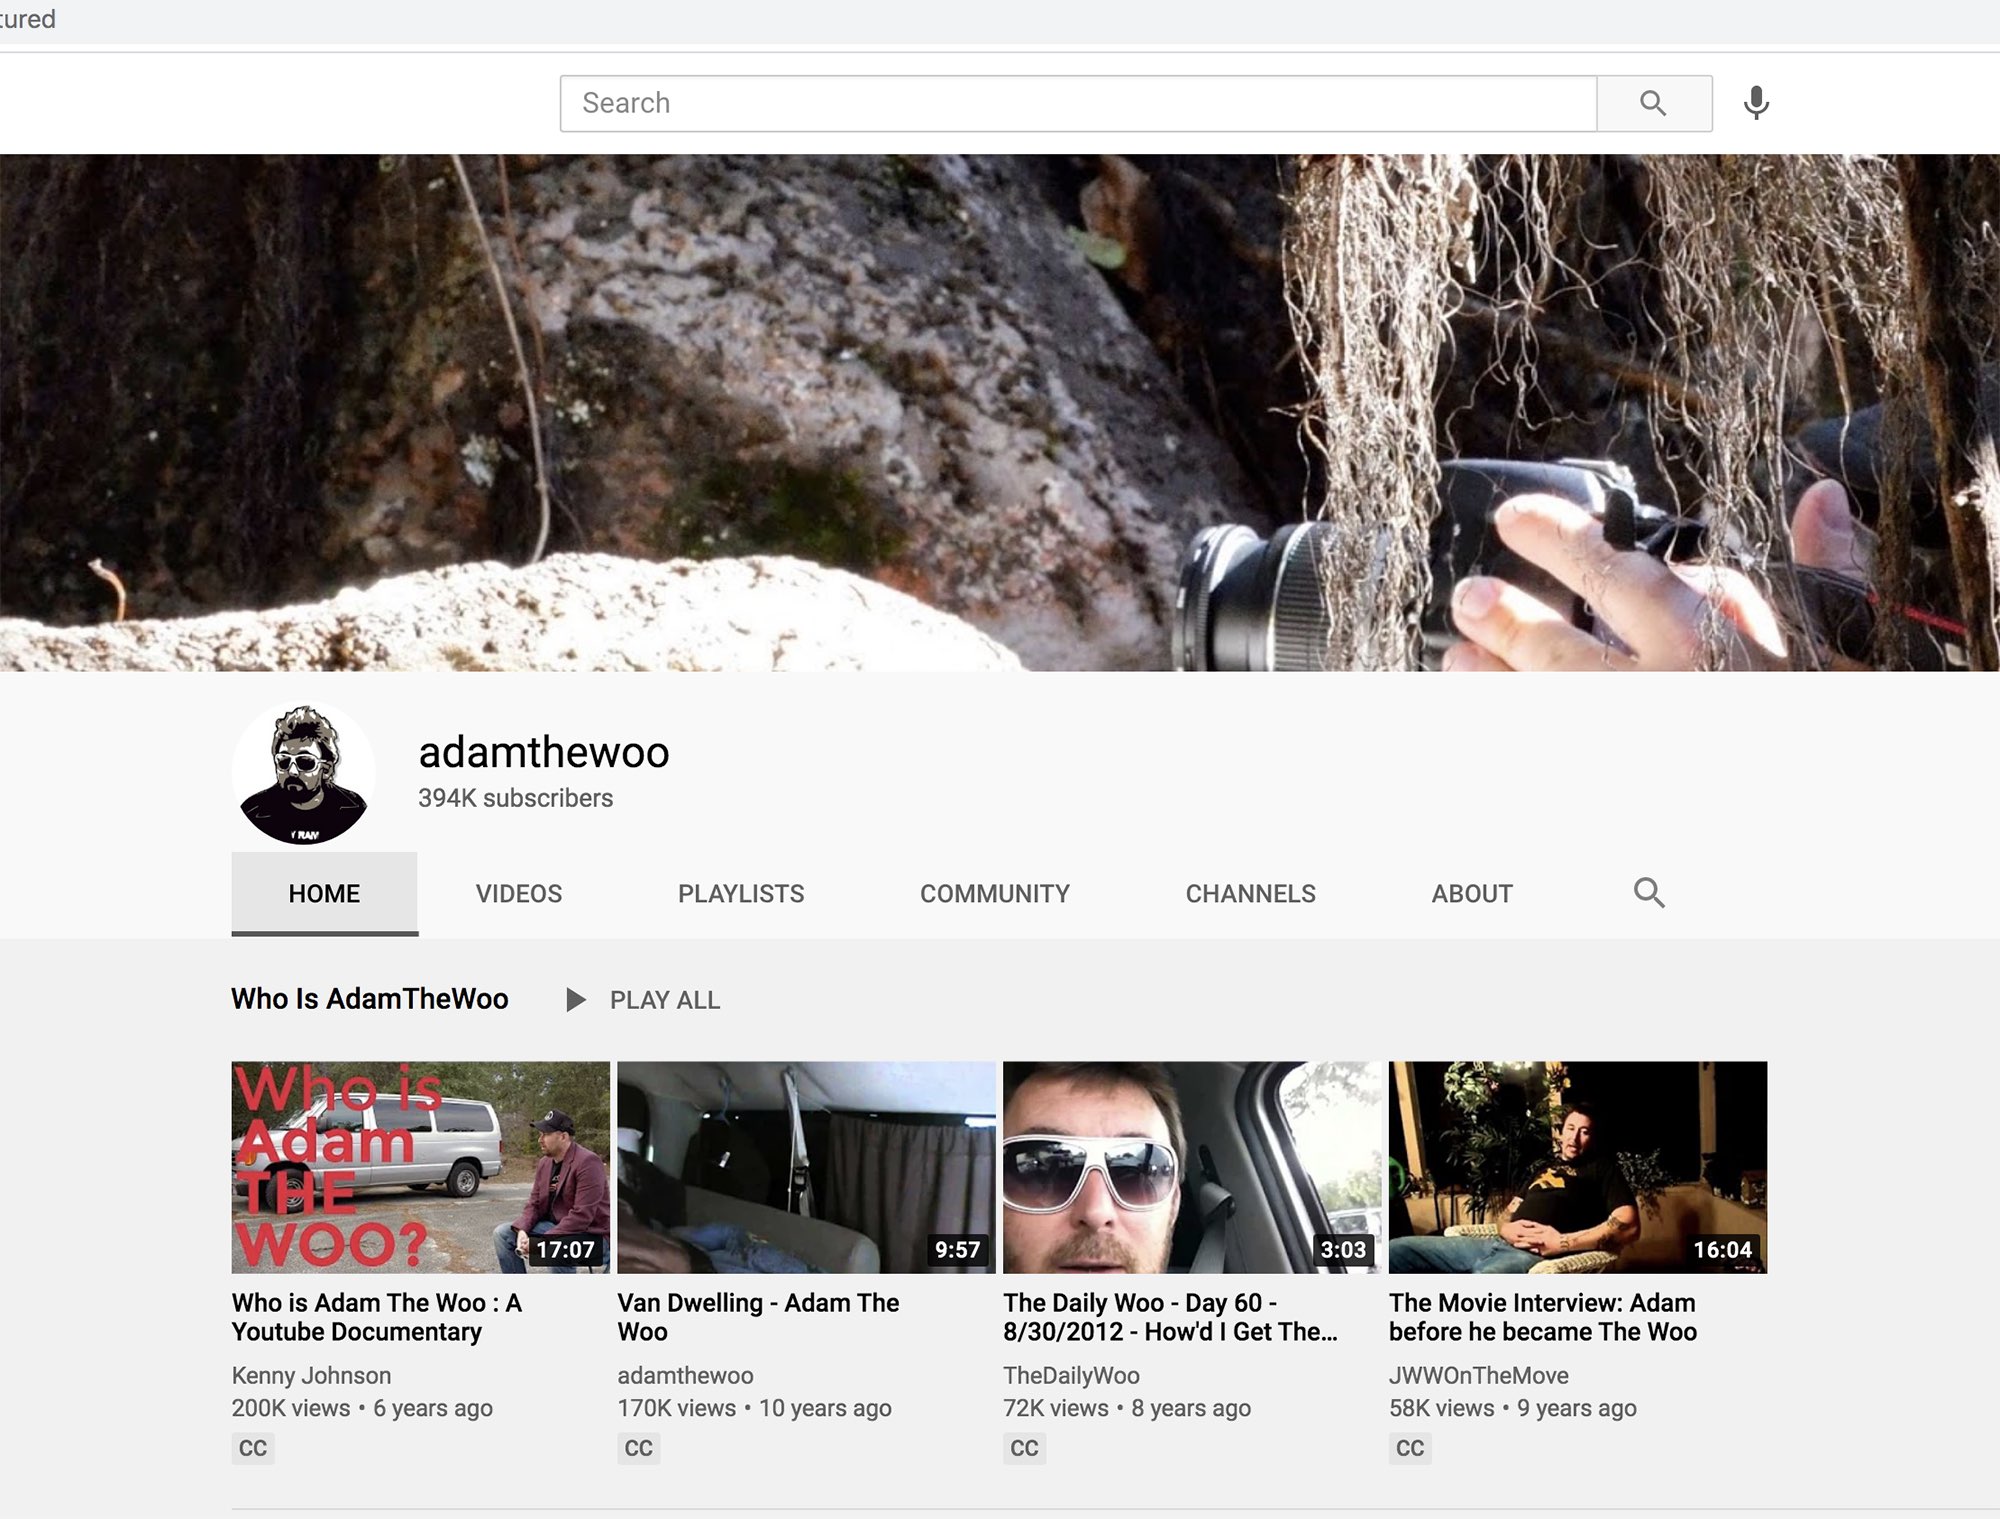This screenshot has height=1519, width=2000.
Task: Visit adamthewoo uploader link under Van Dwelling
Action: coord(686,1376)
